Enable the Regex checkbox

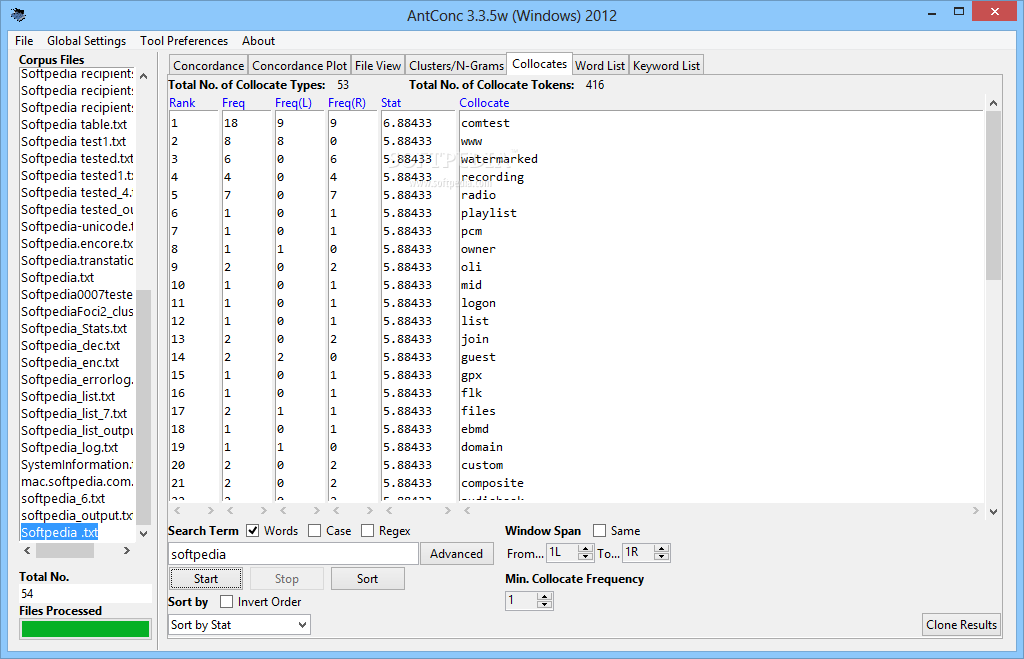coord(368,531)
